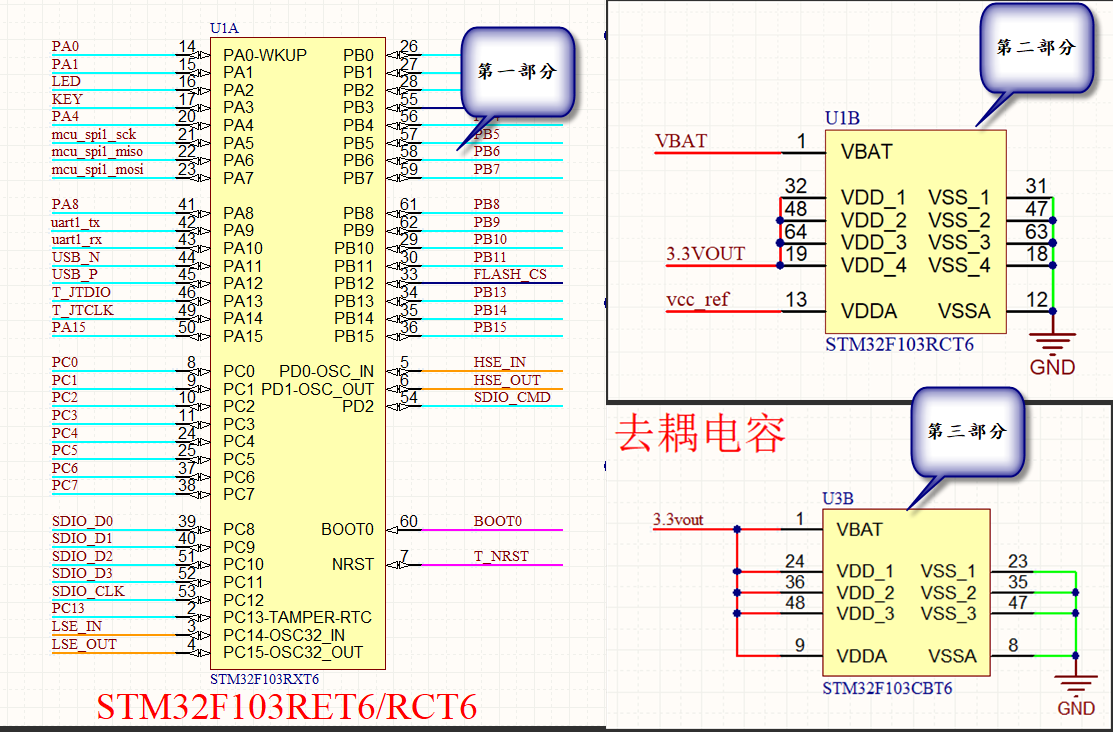The width and height of the screenshot is (1113, 732).
Task: Select the LSE_IN net label
Action: pyautogui.click(x=77, y=627)
